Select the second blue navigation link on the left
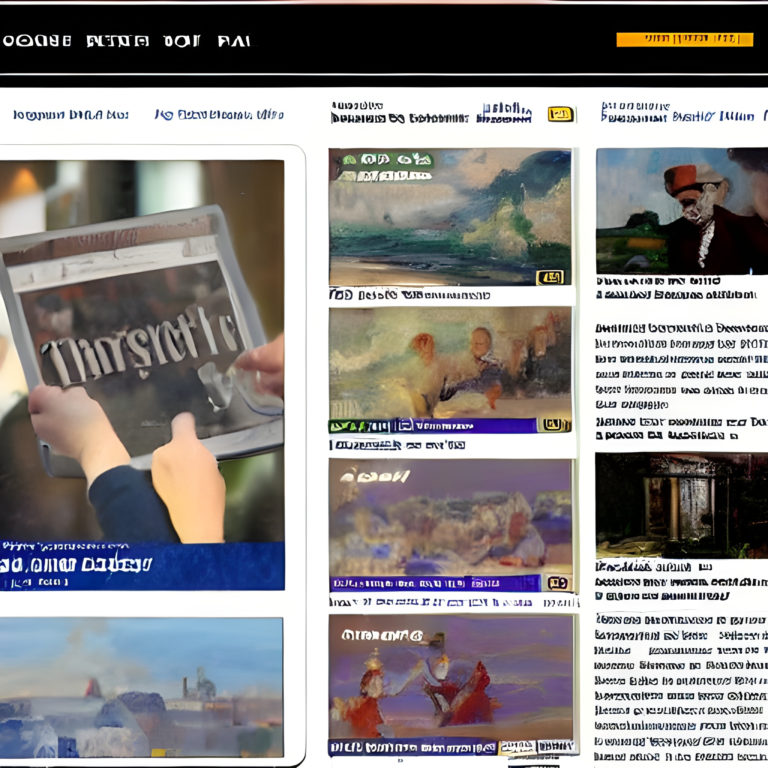 [x=219, y=115]
